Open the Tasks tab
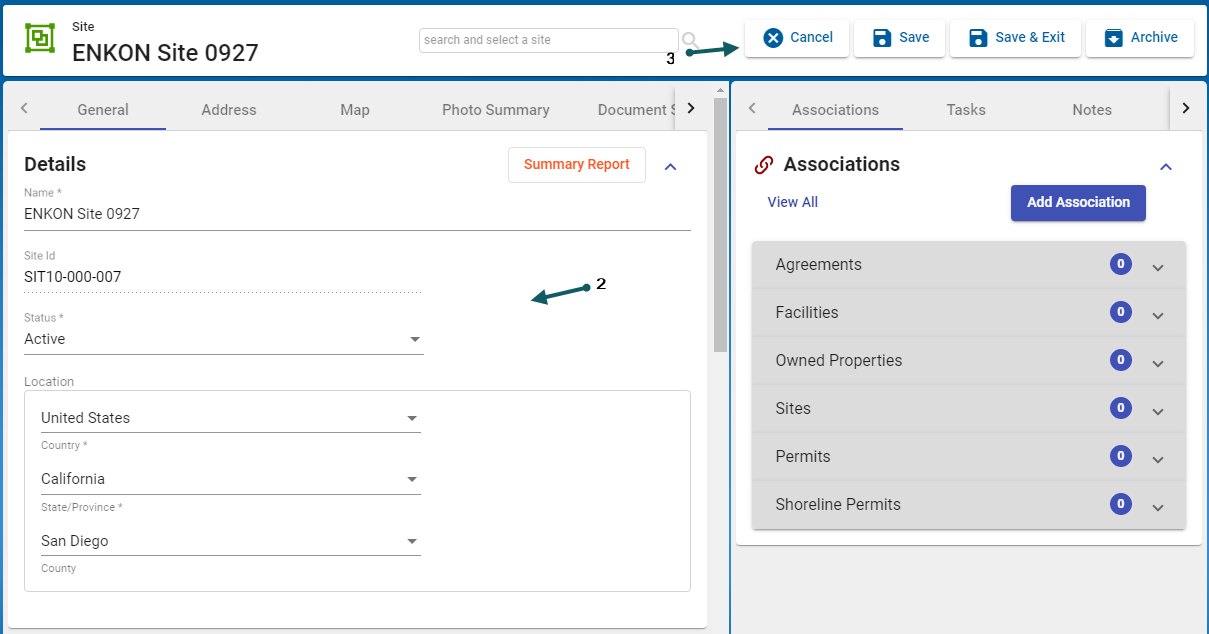The height and width of the screenshot is (634, 1209). point(966,110)
